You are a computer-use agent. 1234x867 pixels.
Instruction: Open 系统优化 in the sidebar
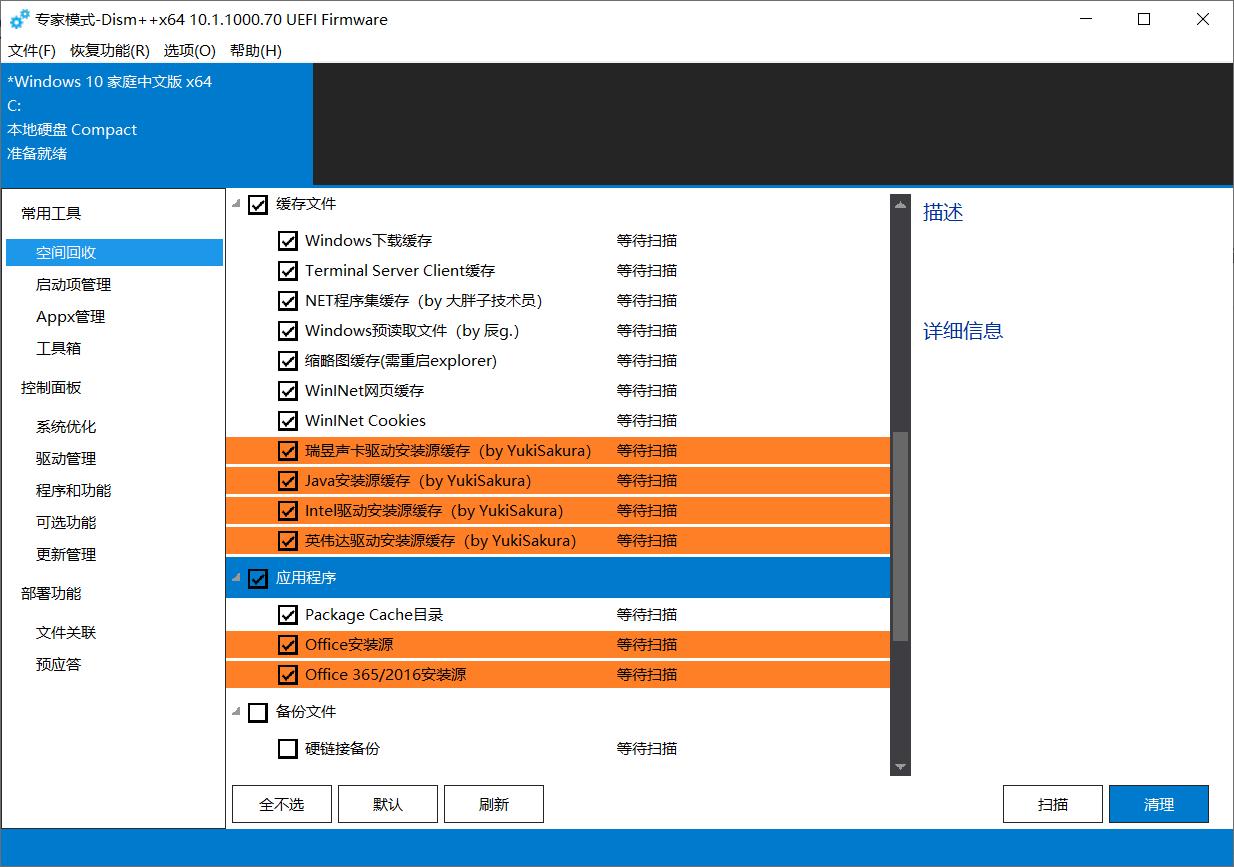pyautogui.click(x=66, y=426)
